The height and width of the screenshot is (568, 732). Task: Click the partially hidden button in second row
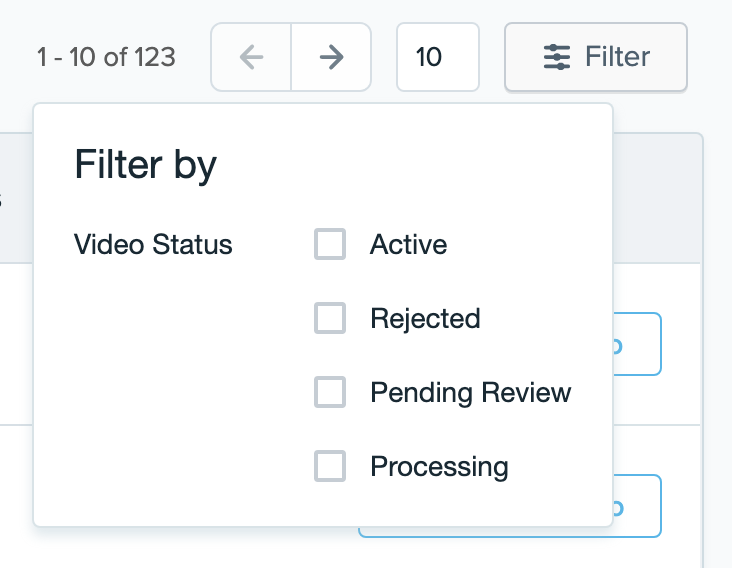pos(640,506)
